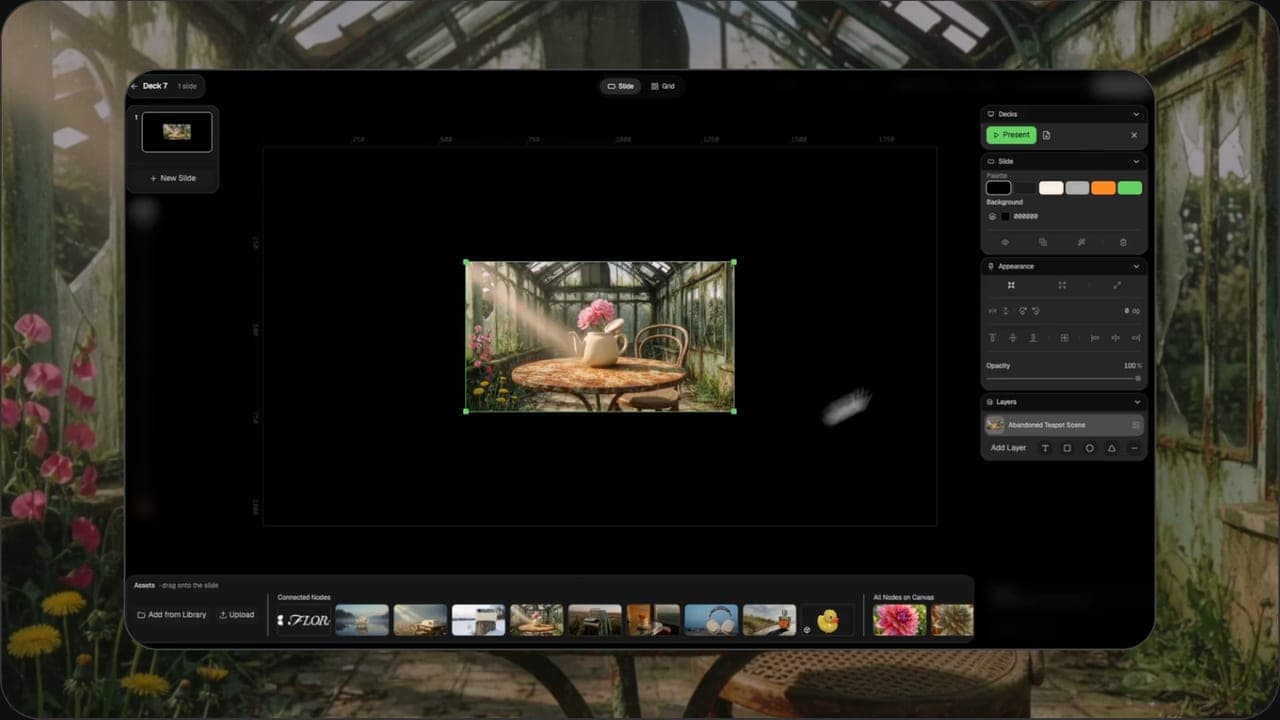Toggle the flip horizontal icon in Appearance

pos(993,311)
